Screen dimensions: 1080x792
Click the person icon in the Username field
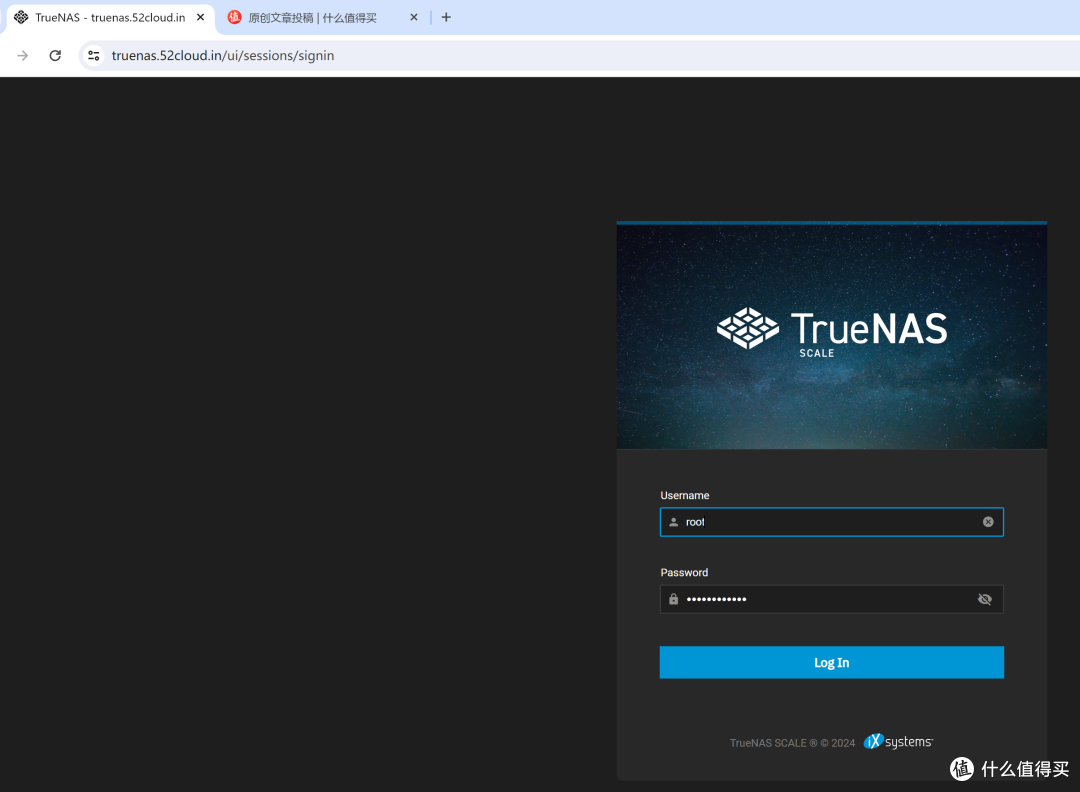(x=673, y=521)
